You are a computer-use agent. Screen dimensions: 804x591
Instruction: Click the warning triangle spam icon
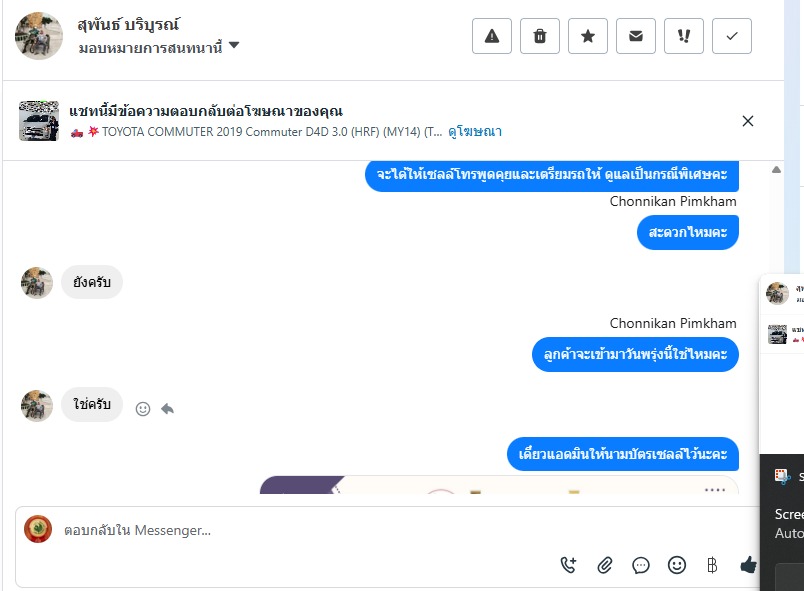pyautogui.click(x=492, y=36)
